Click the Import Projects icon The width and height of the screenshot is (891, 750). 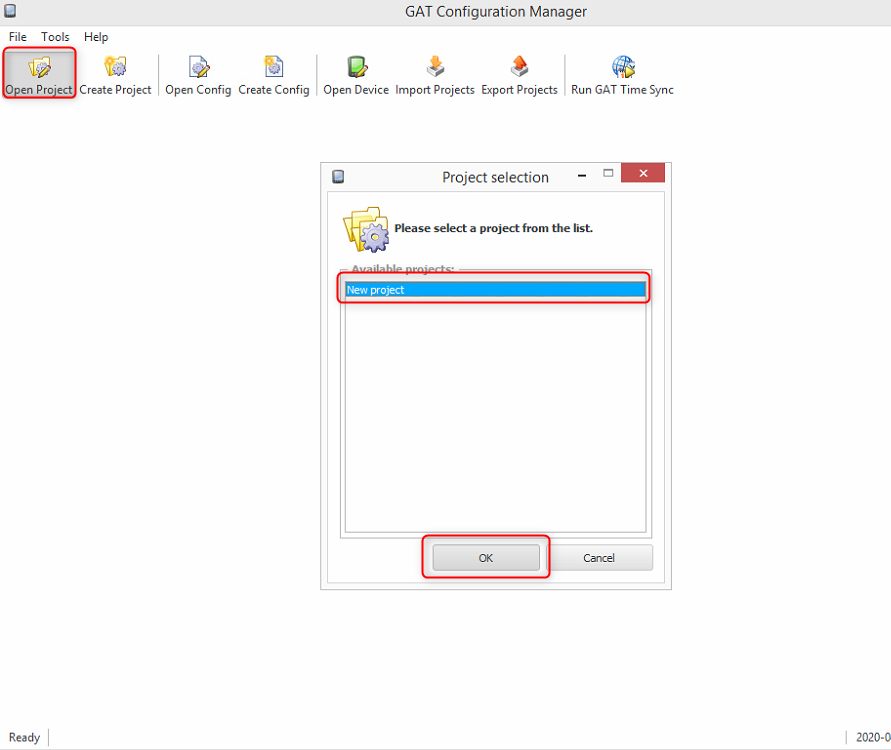coord(435,68)
